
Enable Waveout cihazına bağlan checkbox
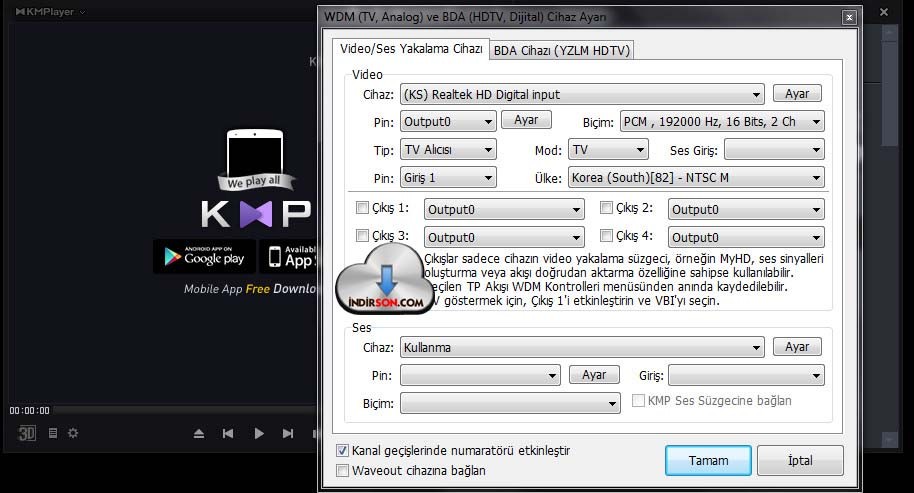pos(343,470)
